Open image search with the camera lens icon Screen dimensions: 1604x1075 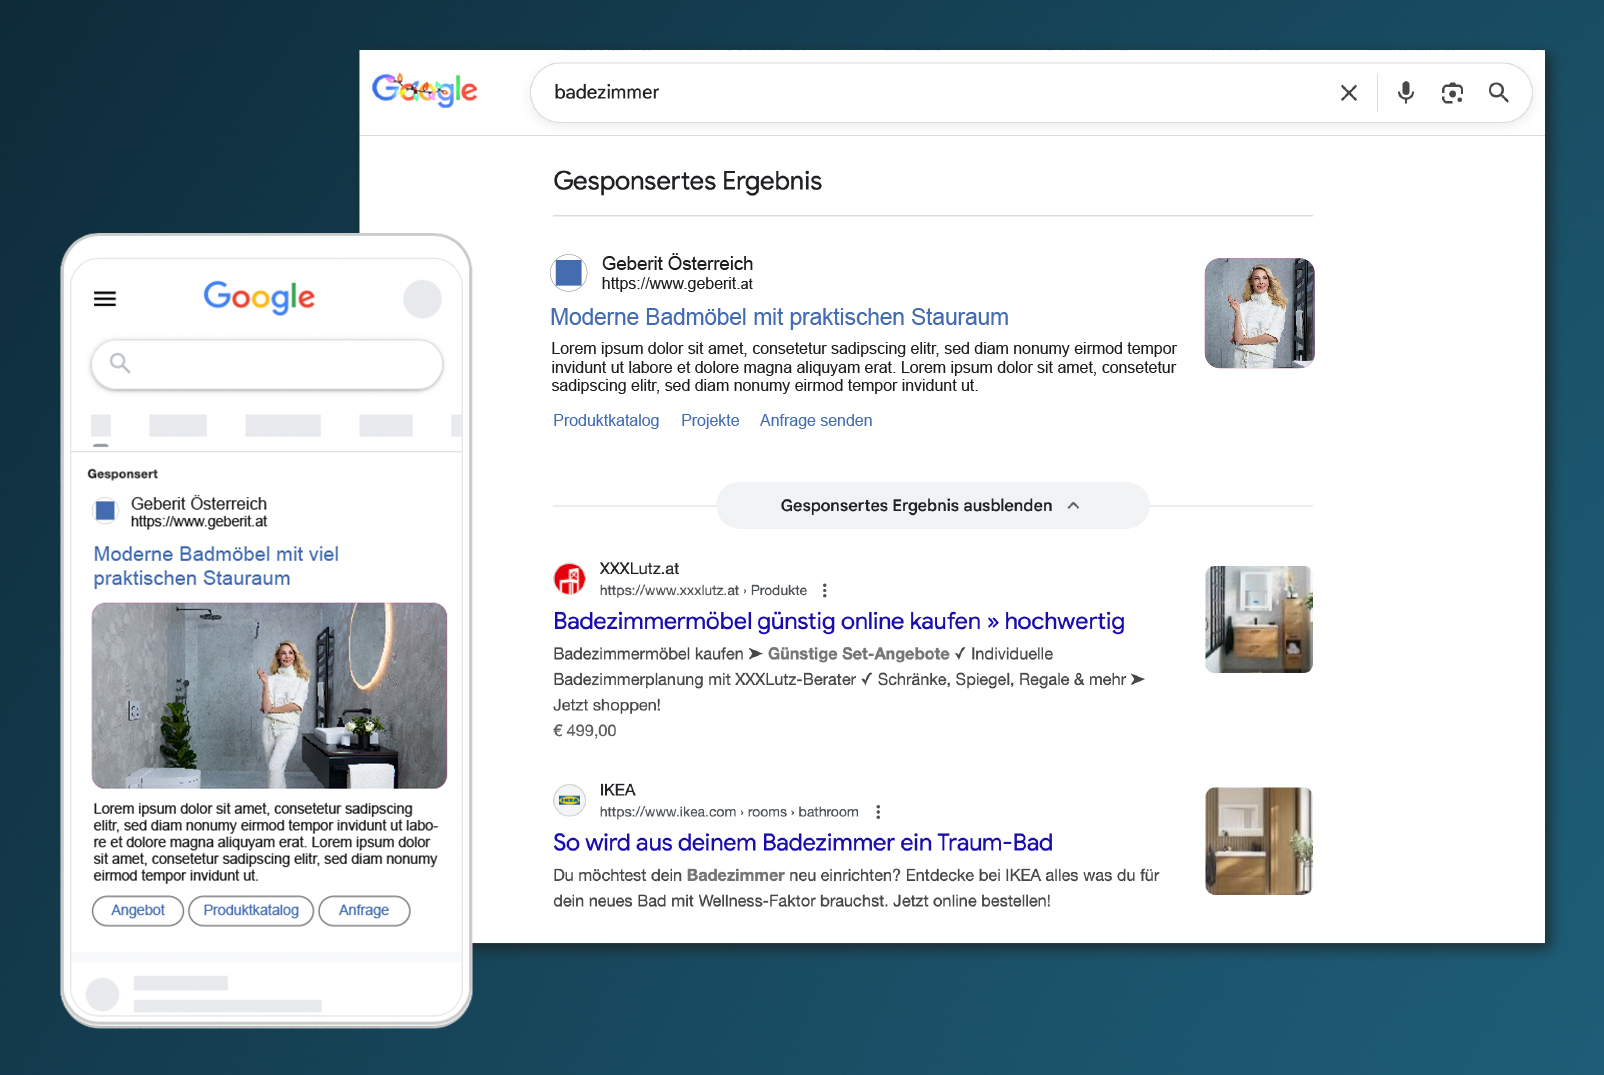tap(1452, 93)
